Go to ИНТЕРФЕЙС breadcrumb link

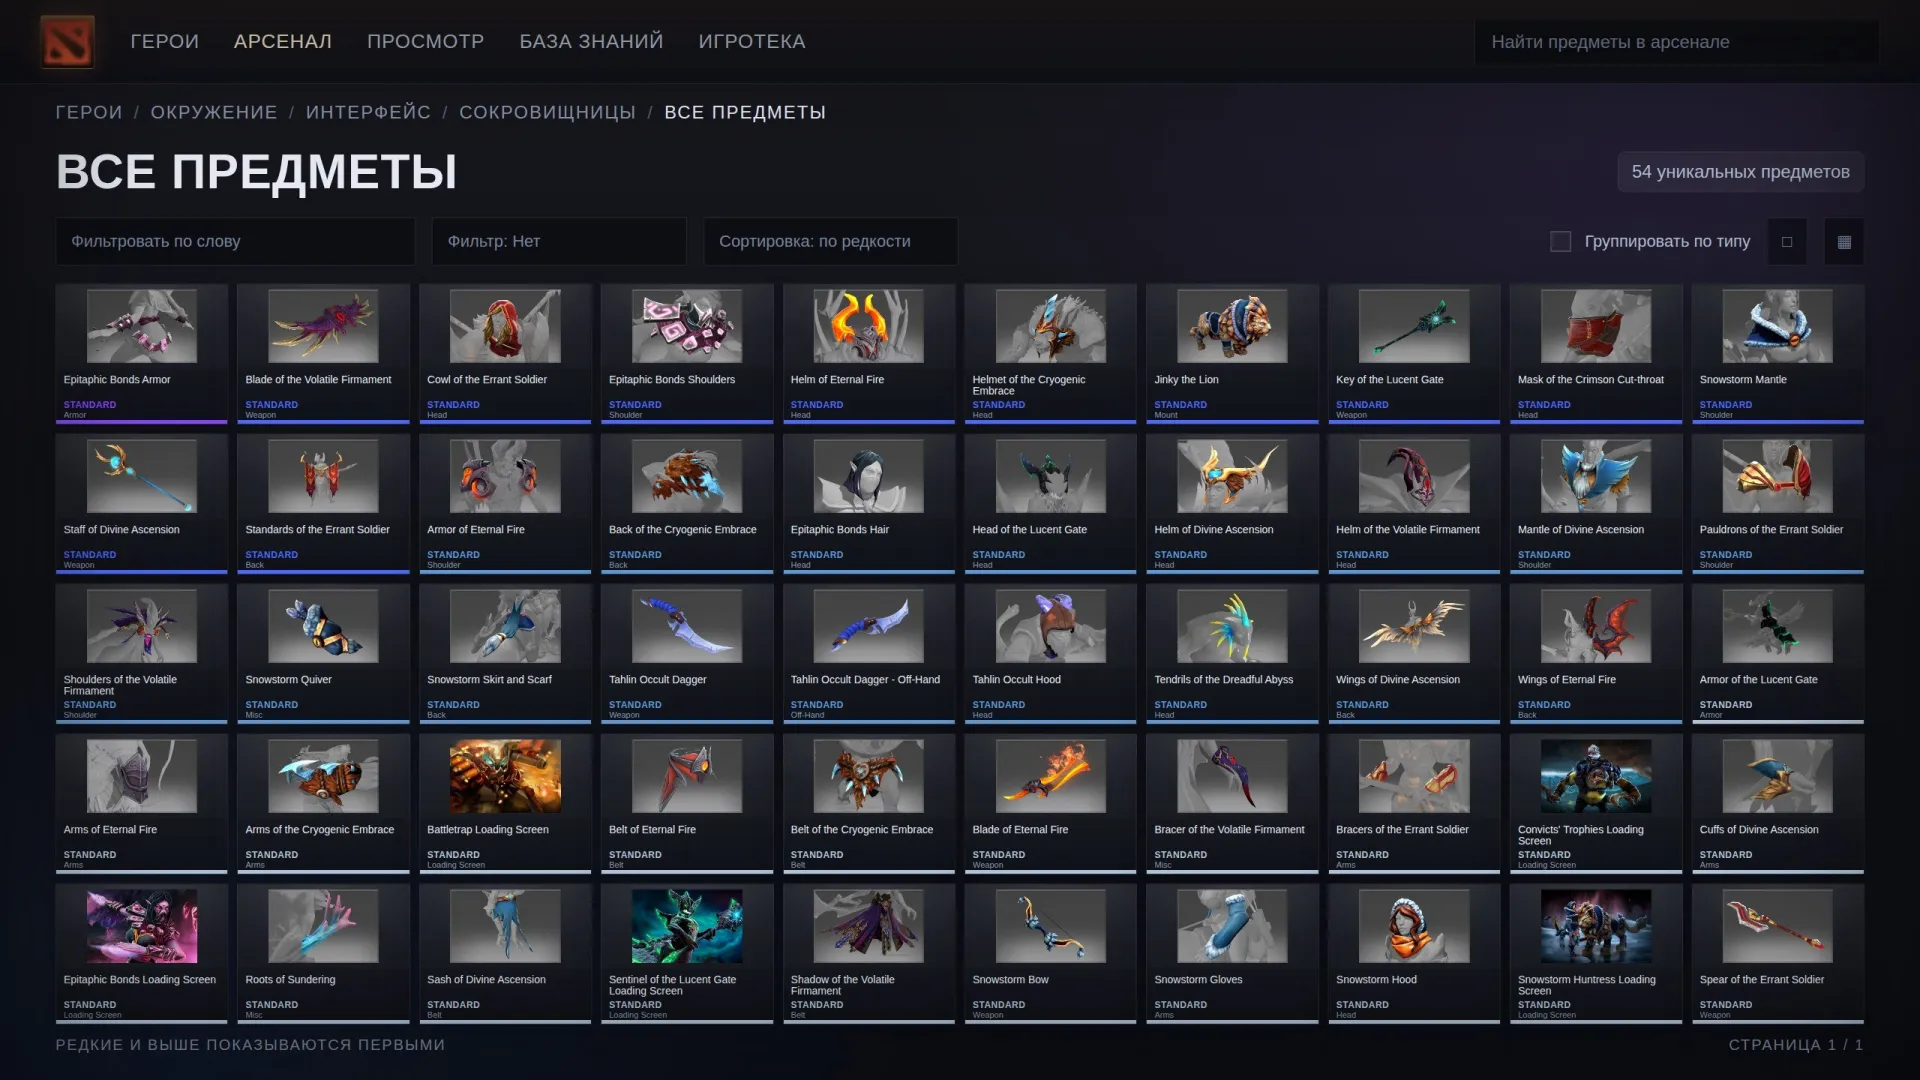pyautogui.click(x=368, y=112)
